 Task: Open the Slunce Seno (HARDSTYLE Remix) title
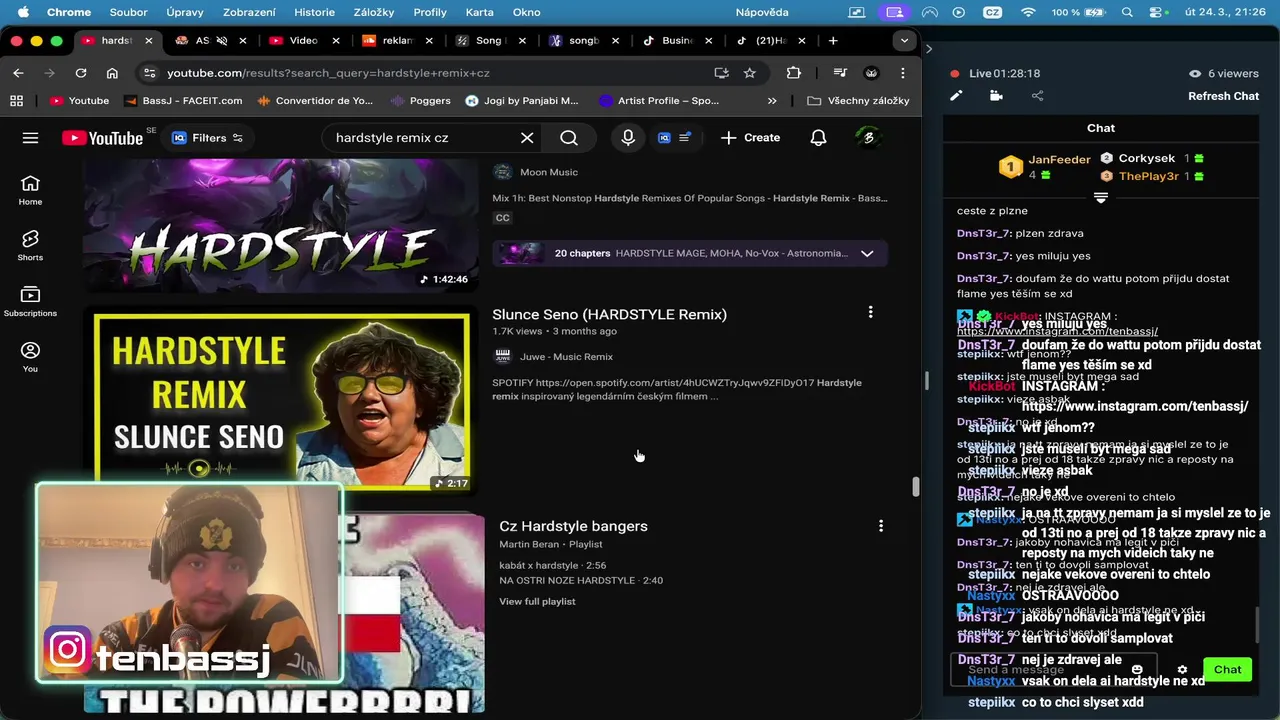[x=609, y=314]
